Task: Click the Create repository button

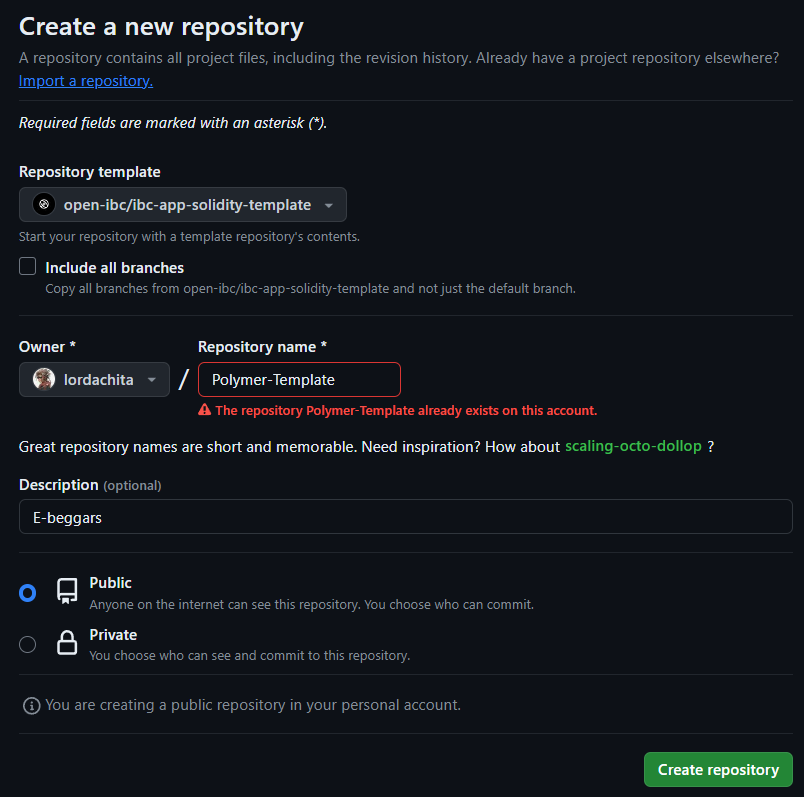Action: pyautogui.click(x=718, y=769)
